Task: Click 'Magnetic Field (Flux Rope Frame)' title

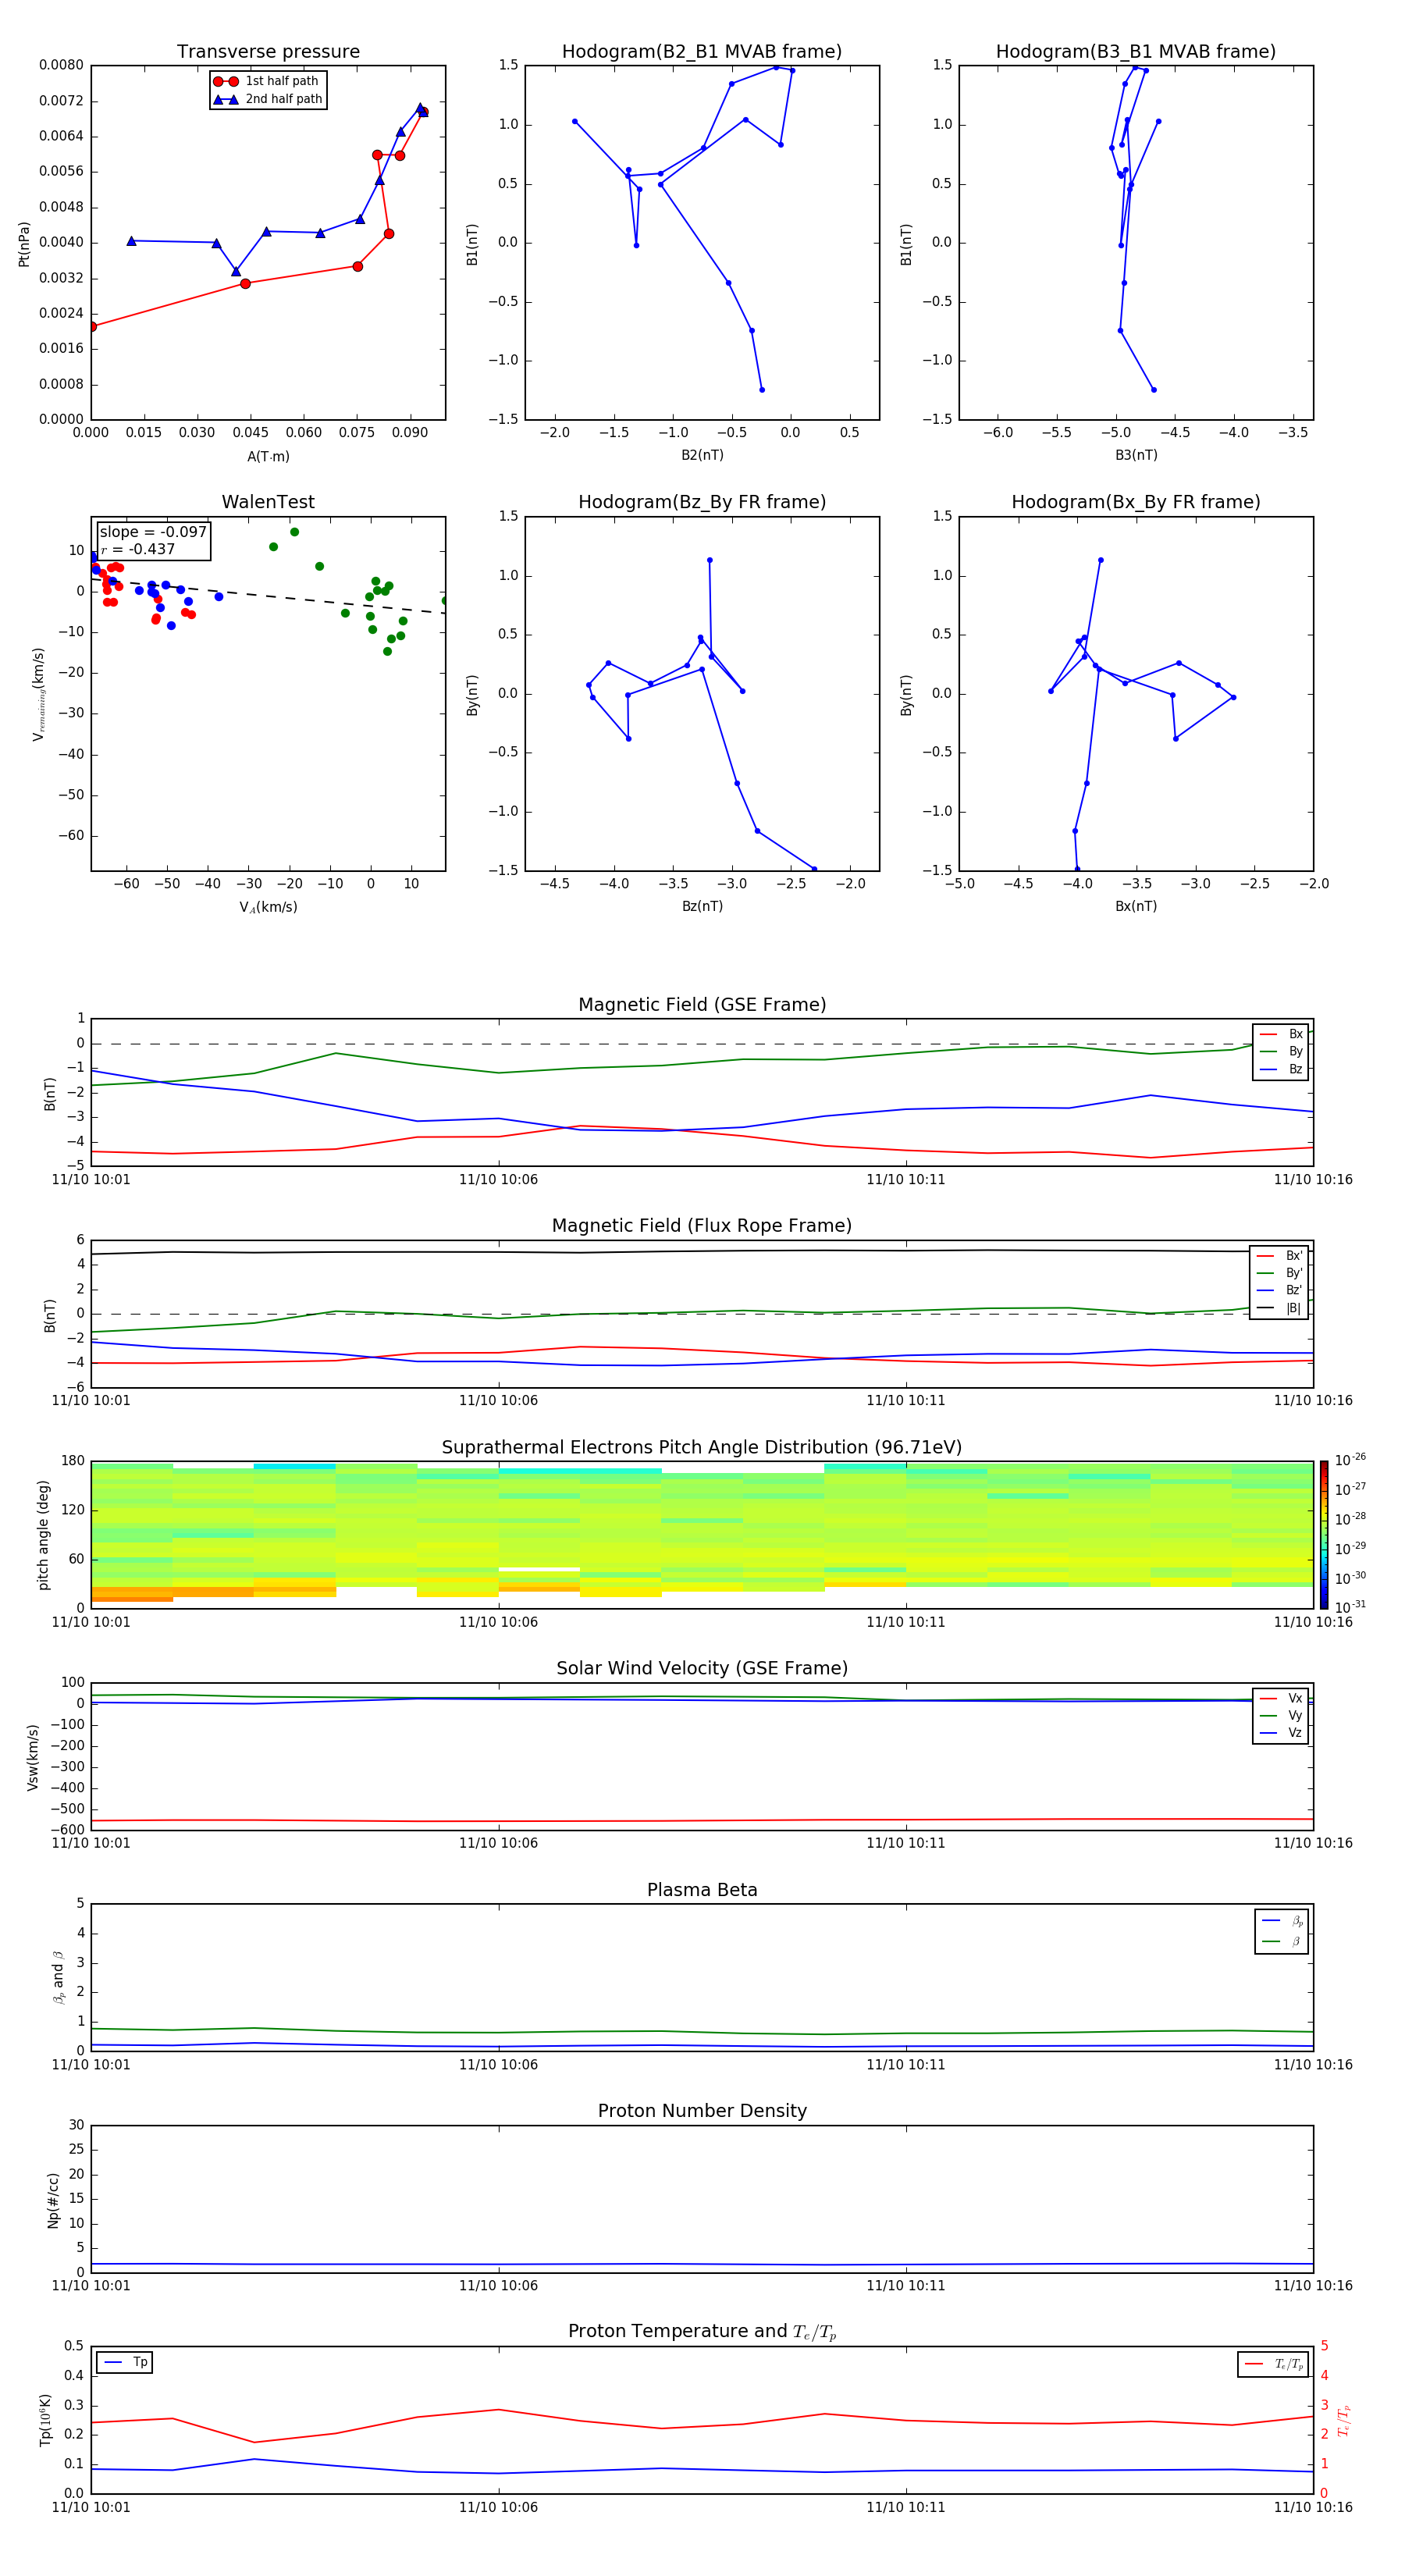Action: point(702,1225)
